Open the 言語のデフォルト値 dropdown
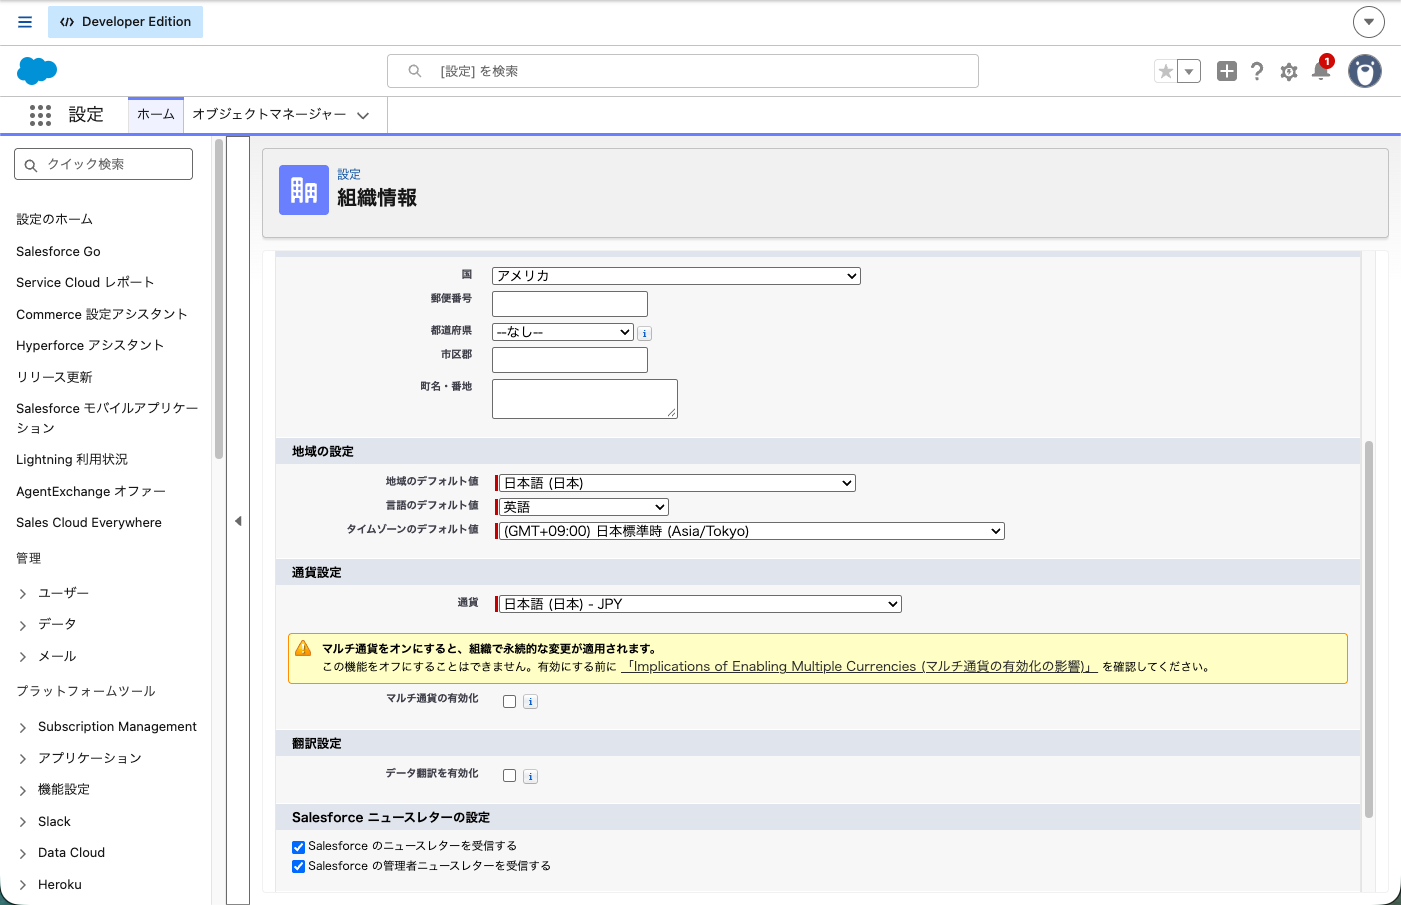Image resolution: width=1401 pixels, height=905 pixels. pos(584,507)
